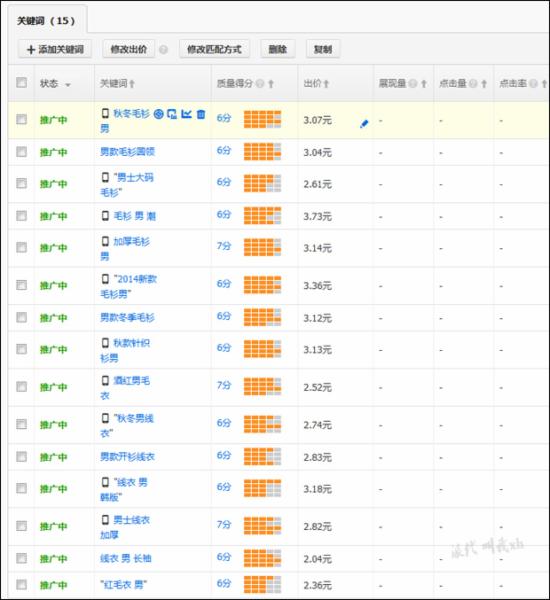Sort by the 质量得分 column arrow
550x600 pixels.
coord(271,84)
